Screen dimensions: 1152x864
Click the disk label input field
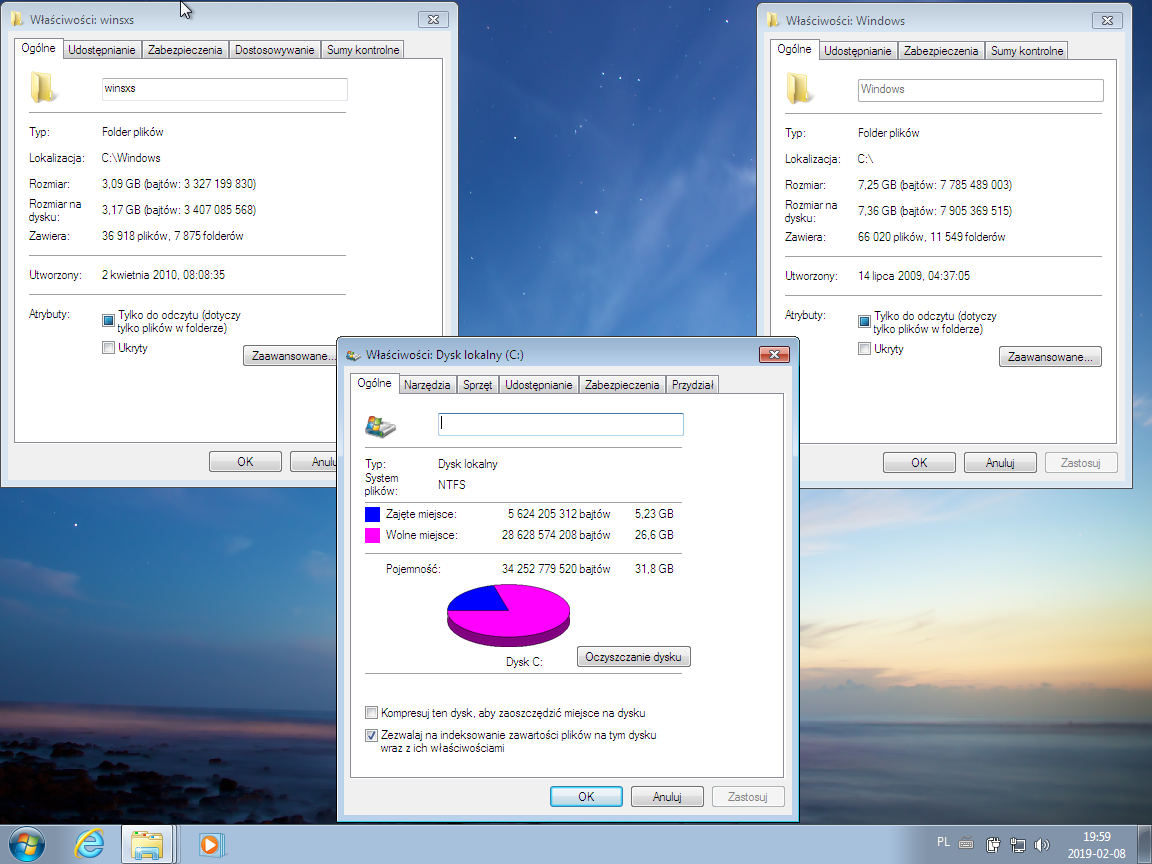(559, 423)
